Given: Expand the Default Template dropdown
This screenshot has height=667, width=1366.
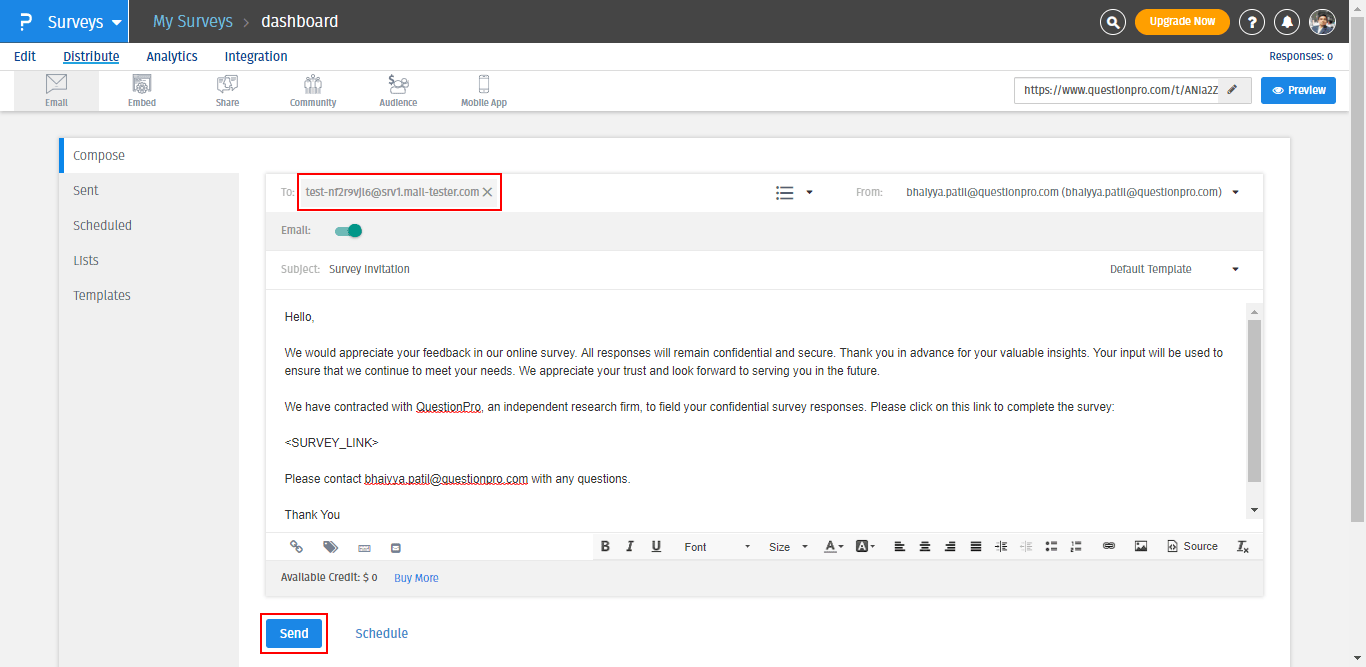Looking at the screenshot, I should coord(1174,269).
